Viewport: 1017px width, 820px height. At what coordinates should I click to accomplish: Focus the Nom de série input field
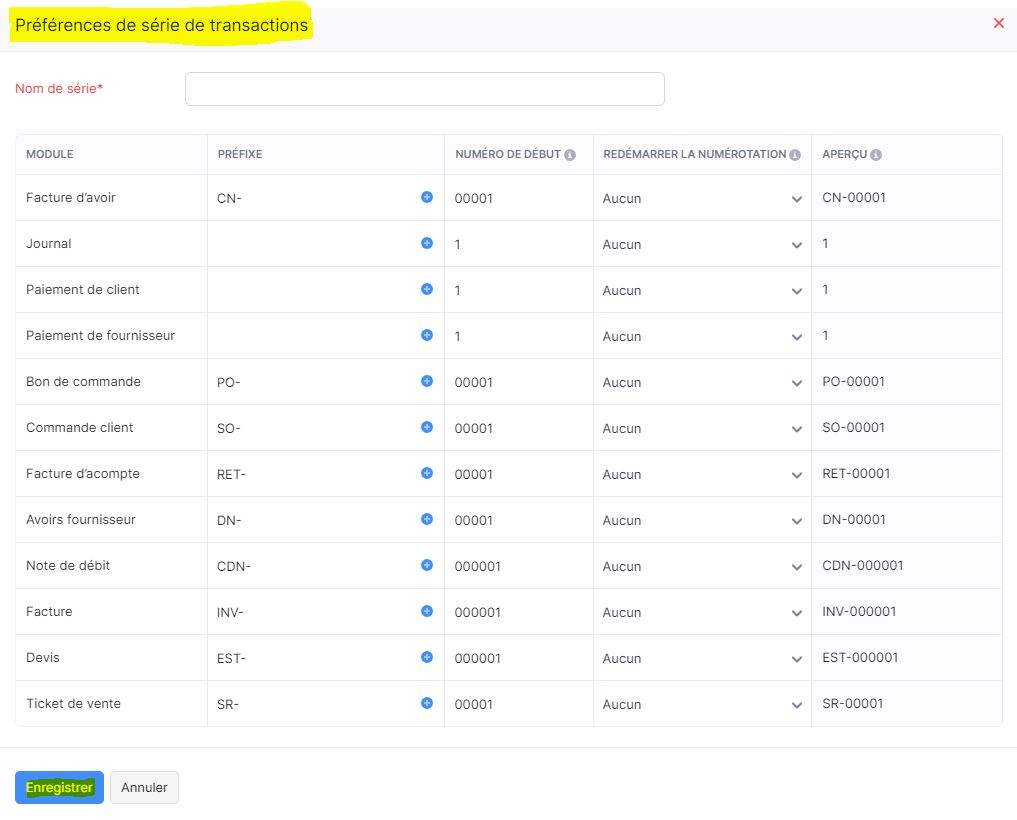(x=425, y=89)
